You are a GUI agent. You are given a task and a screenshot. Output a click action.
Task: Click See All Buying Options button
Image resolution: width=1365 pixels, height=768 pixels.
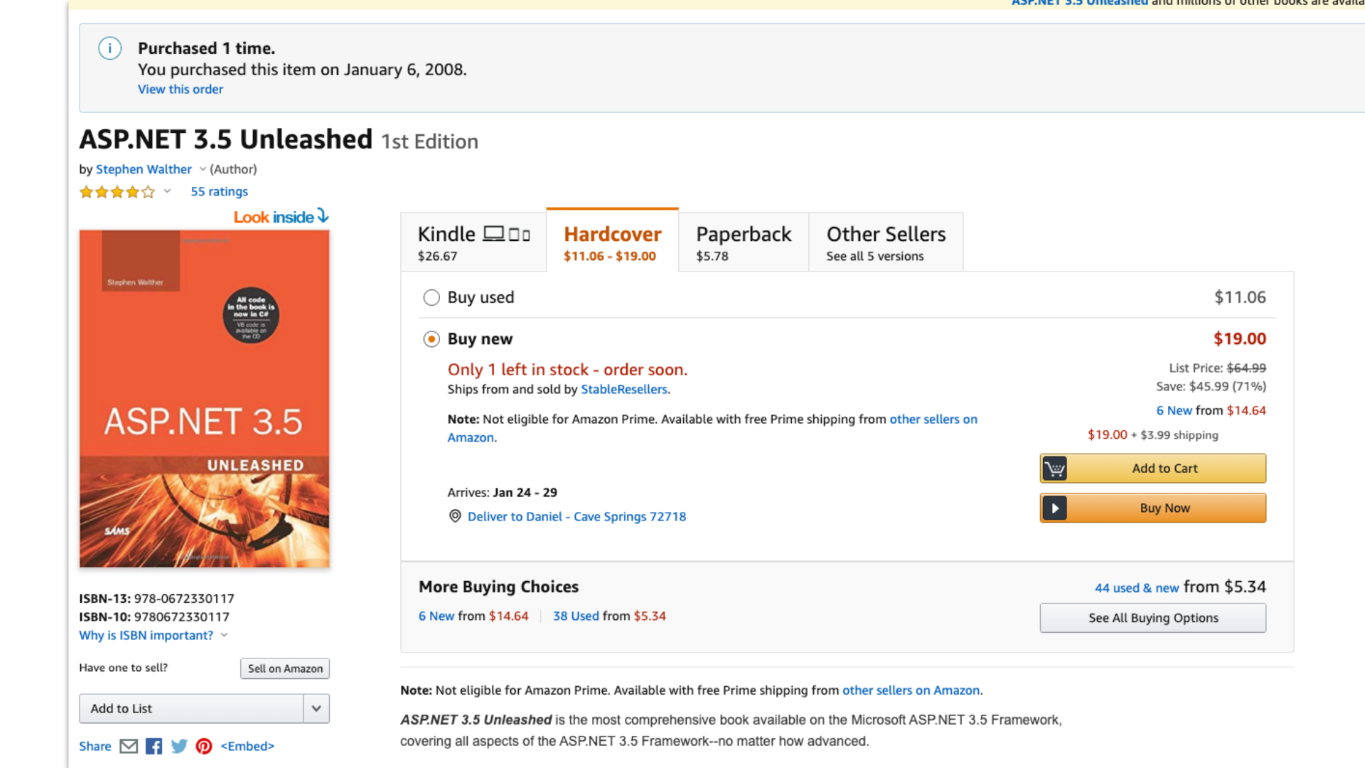coord(1153,618)
